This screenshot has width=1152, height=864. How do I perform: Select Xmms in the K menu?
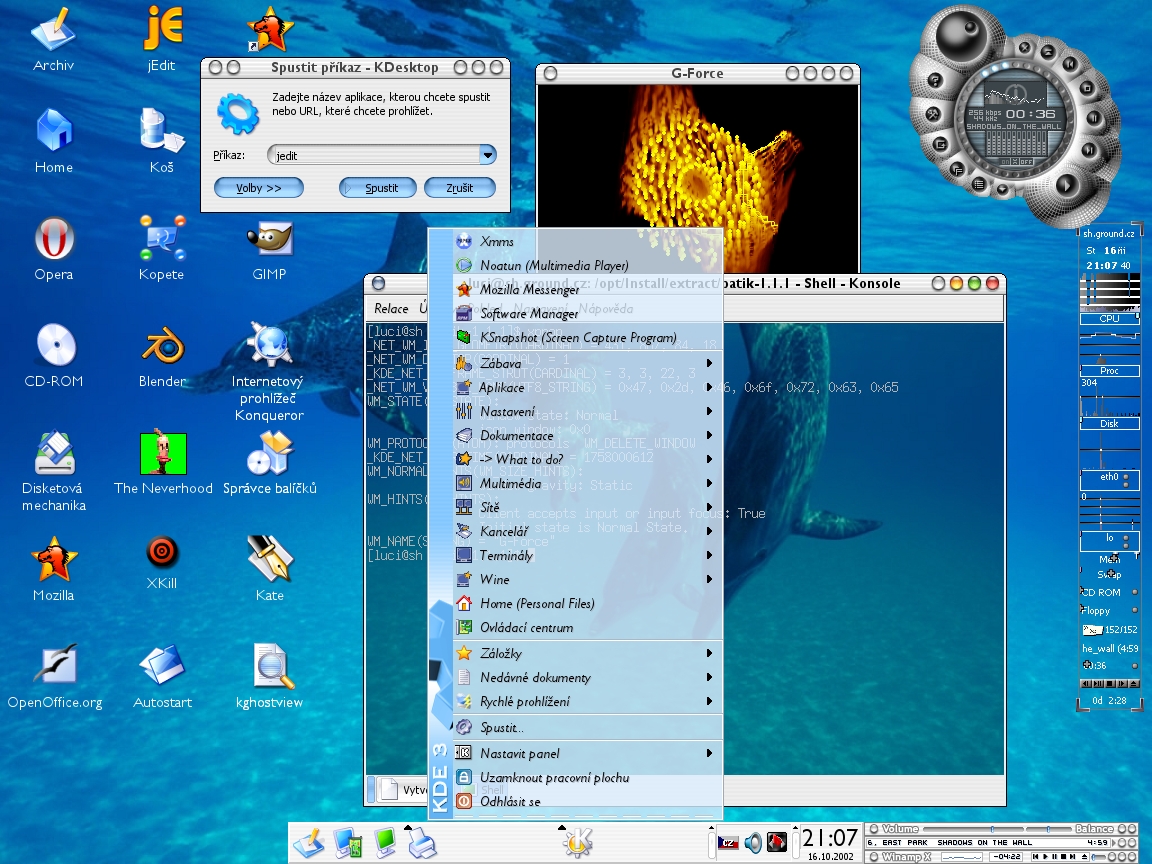pyautogui.click(x=588, y=241)
